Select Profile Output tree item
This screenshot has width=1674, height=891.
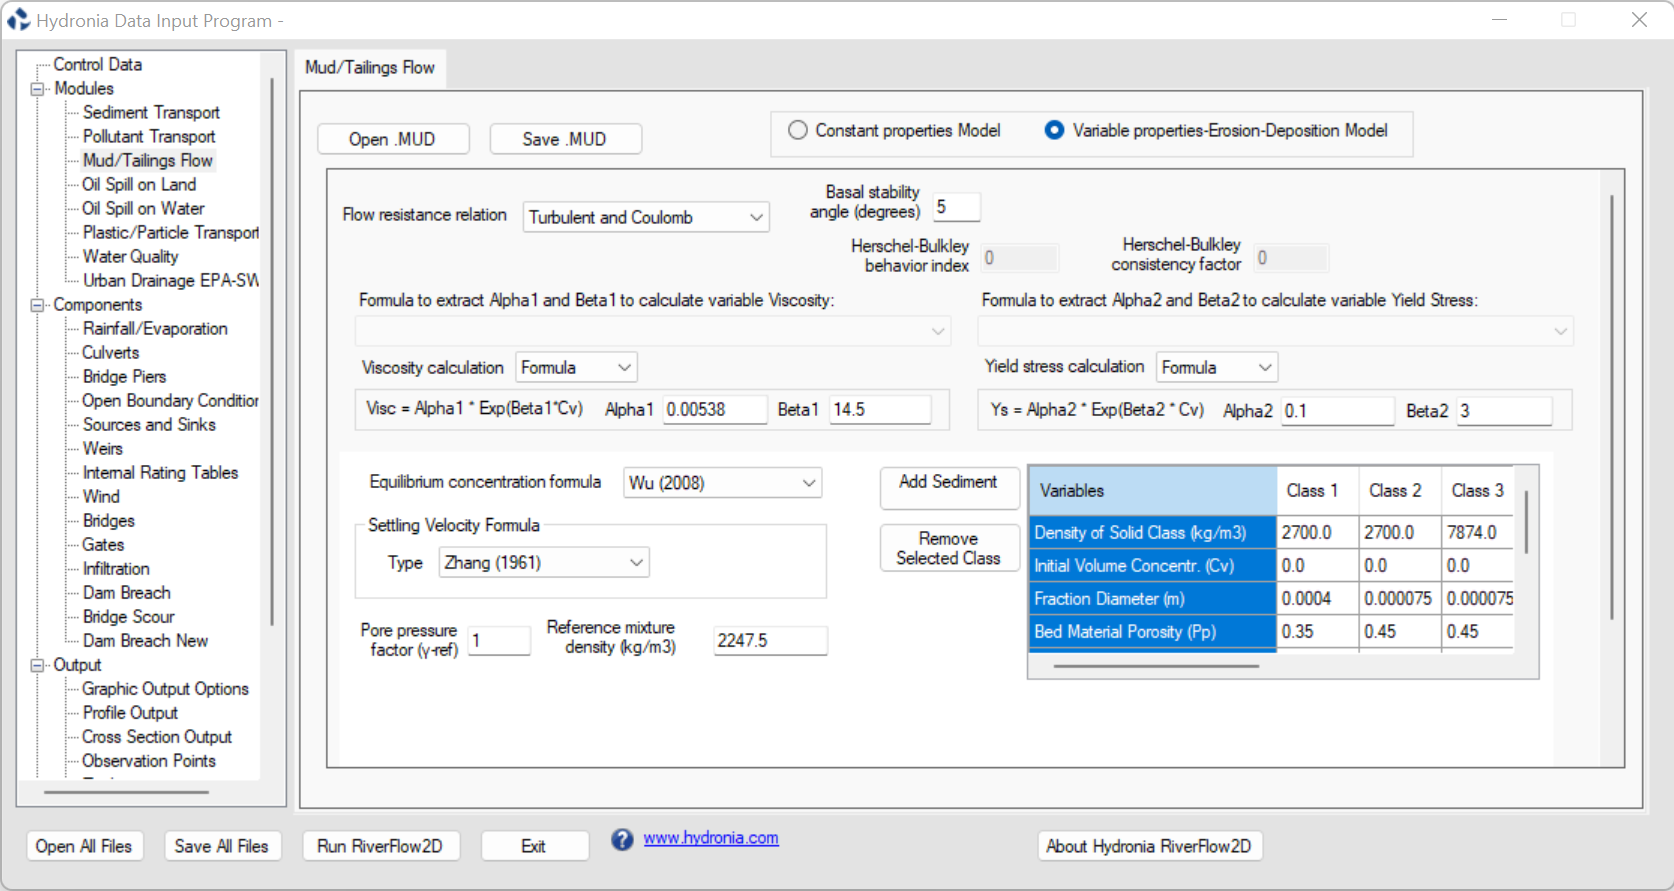(130, 712)
